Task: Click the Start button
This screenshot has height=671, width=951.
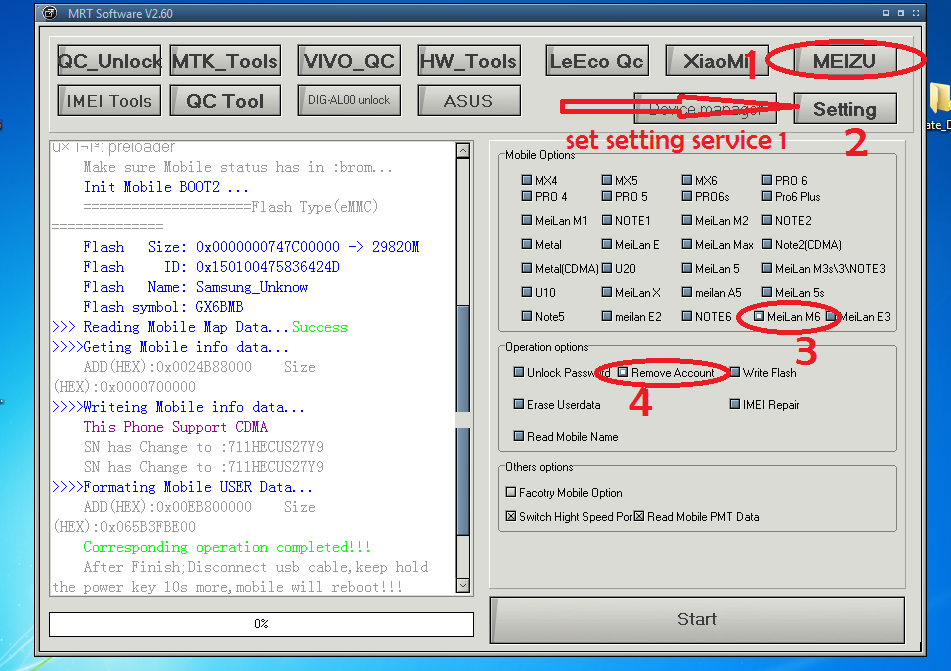Action: (697, 619)
